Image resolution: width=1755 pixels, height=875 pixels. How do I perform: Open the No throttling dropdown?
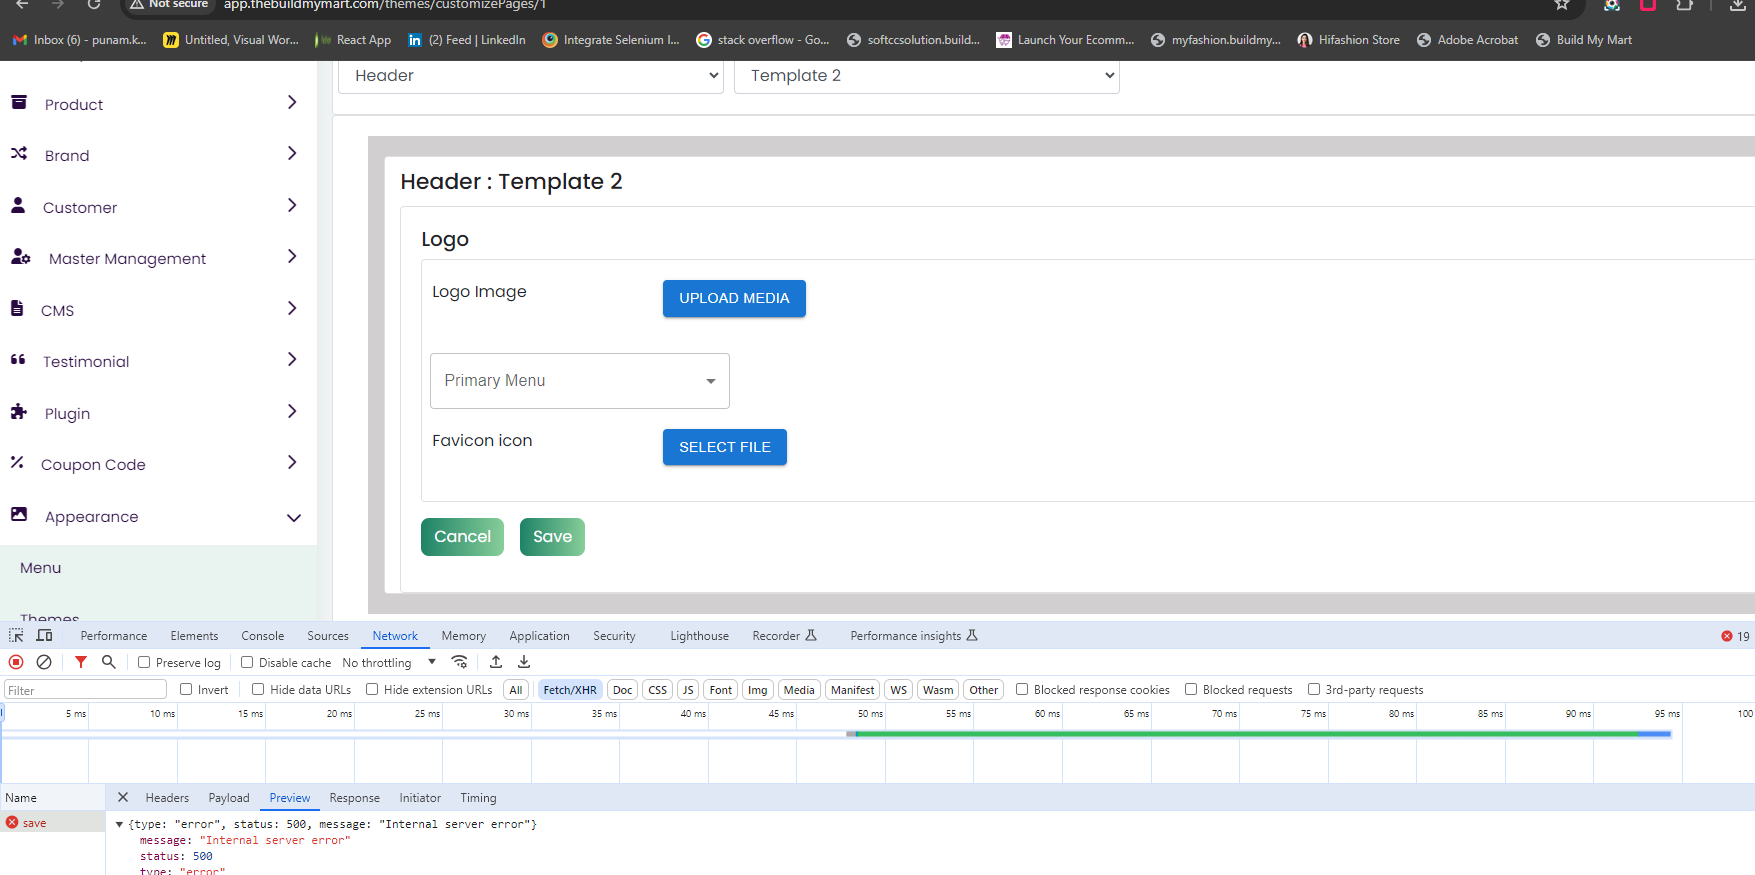click(x=389, y=662)
